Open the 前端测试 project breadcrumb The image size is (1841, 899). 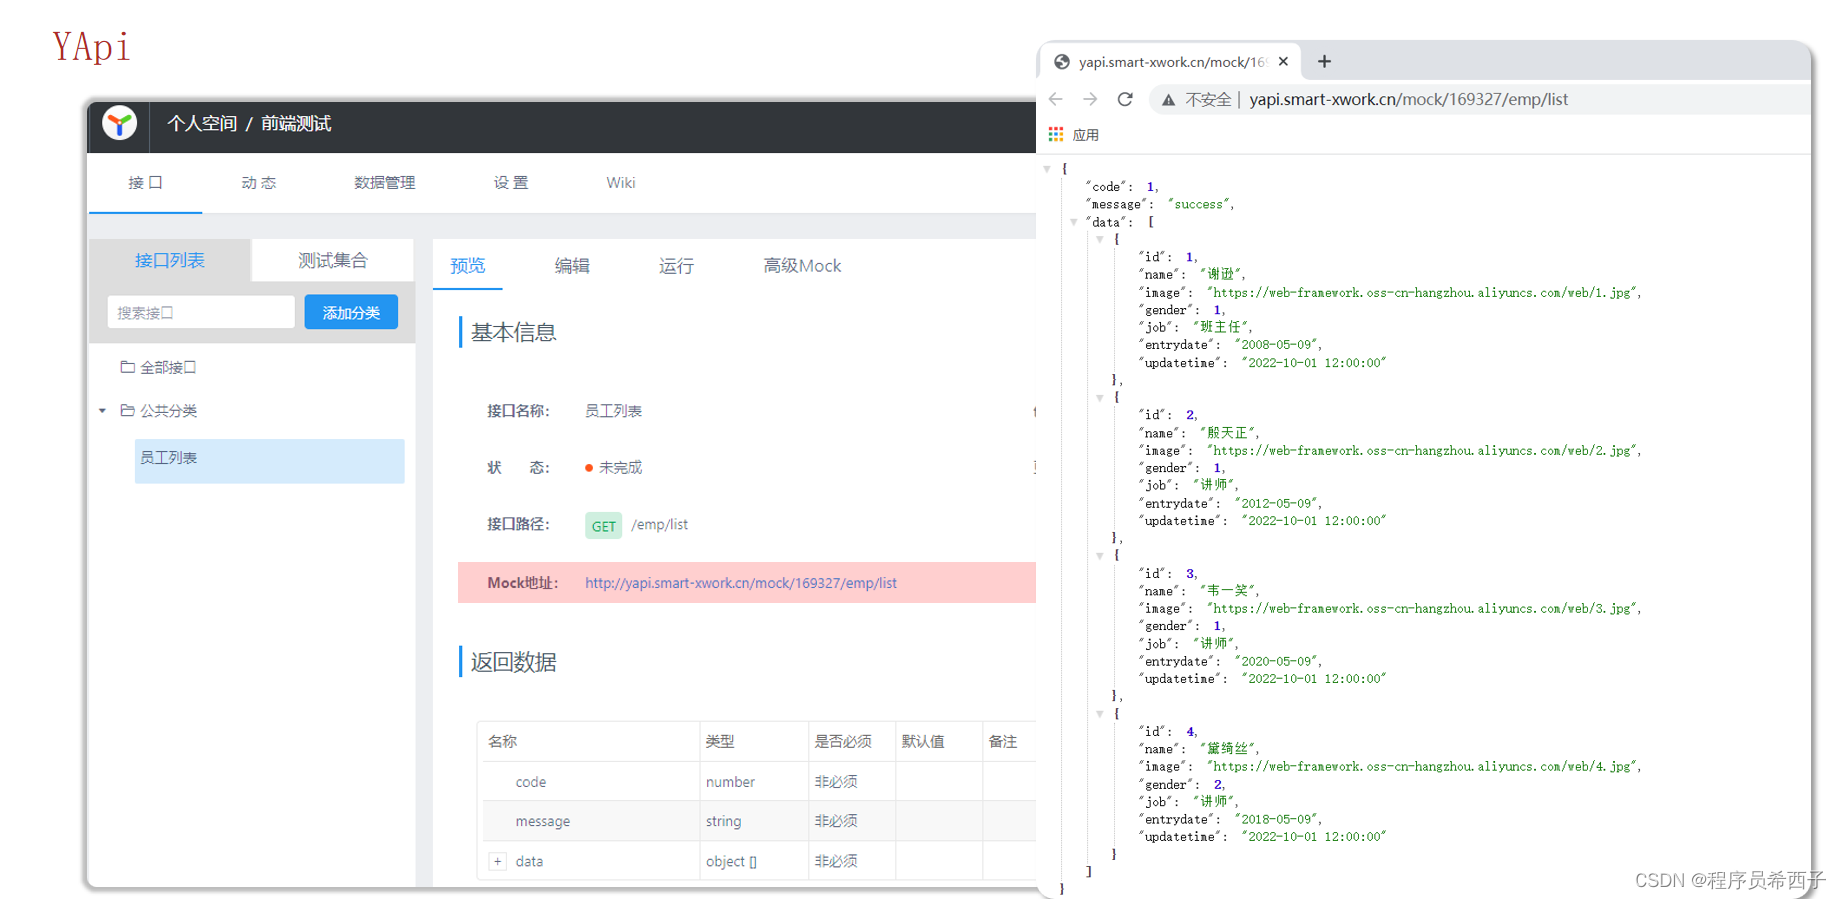pos(296,124)
